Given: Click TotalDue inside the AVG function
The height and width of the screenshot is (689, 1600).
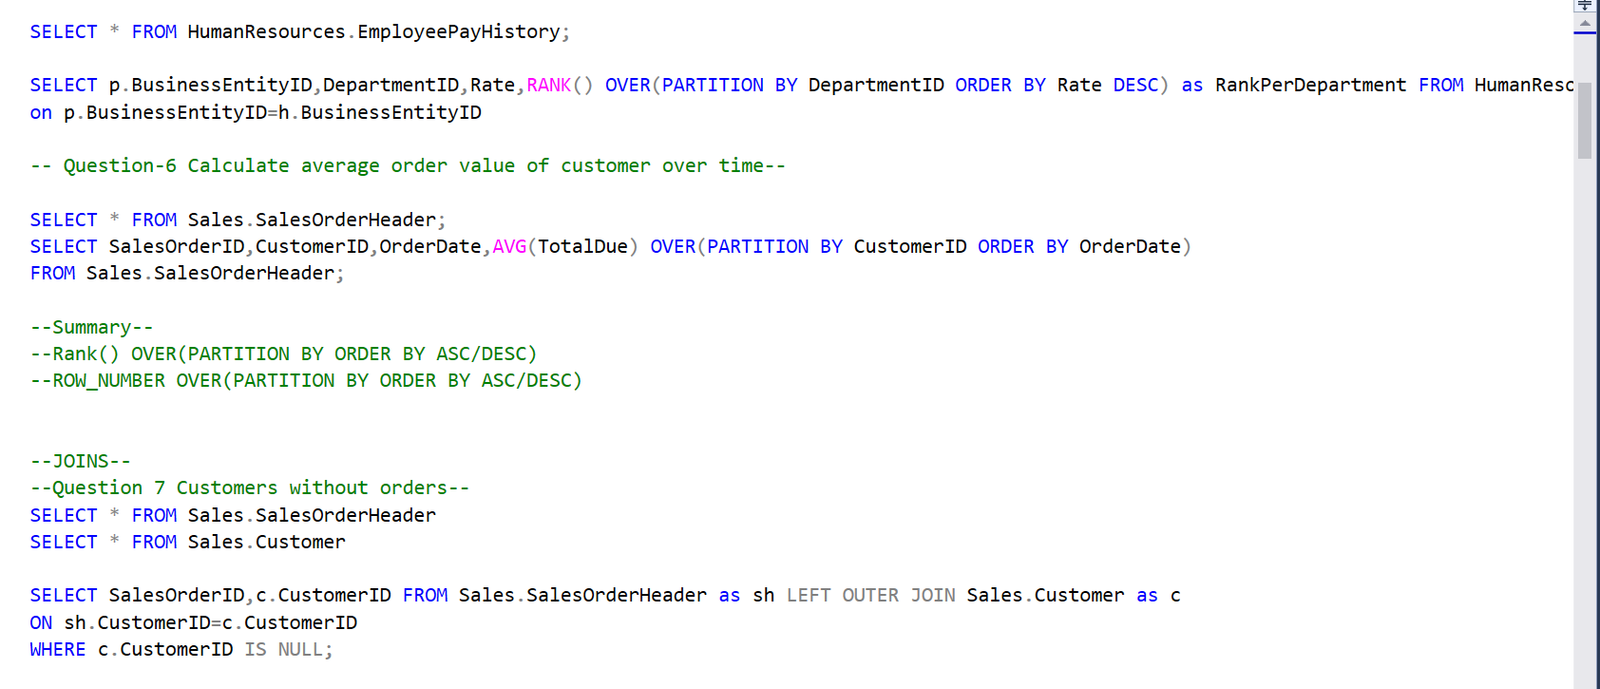Looking at the screenshot, I should click(582, 246).
